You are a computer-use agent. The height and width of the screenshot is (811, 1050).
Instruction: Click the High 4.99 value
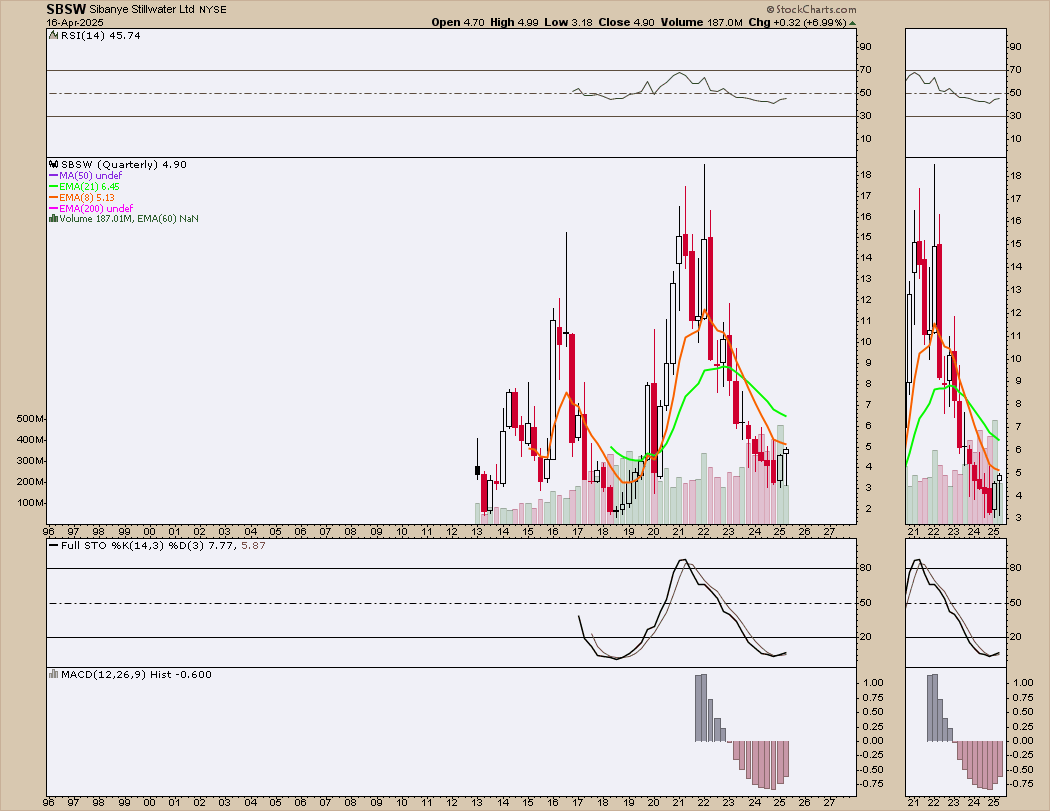point(514,22)
